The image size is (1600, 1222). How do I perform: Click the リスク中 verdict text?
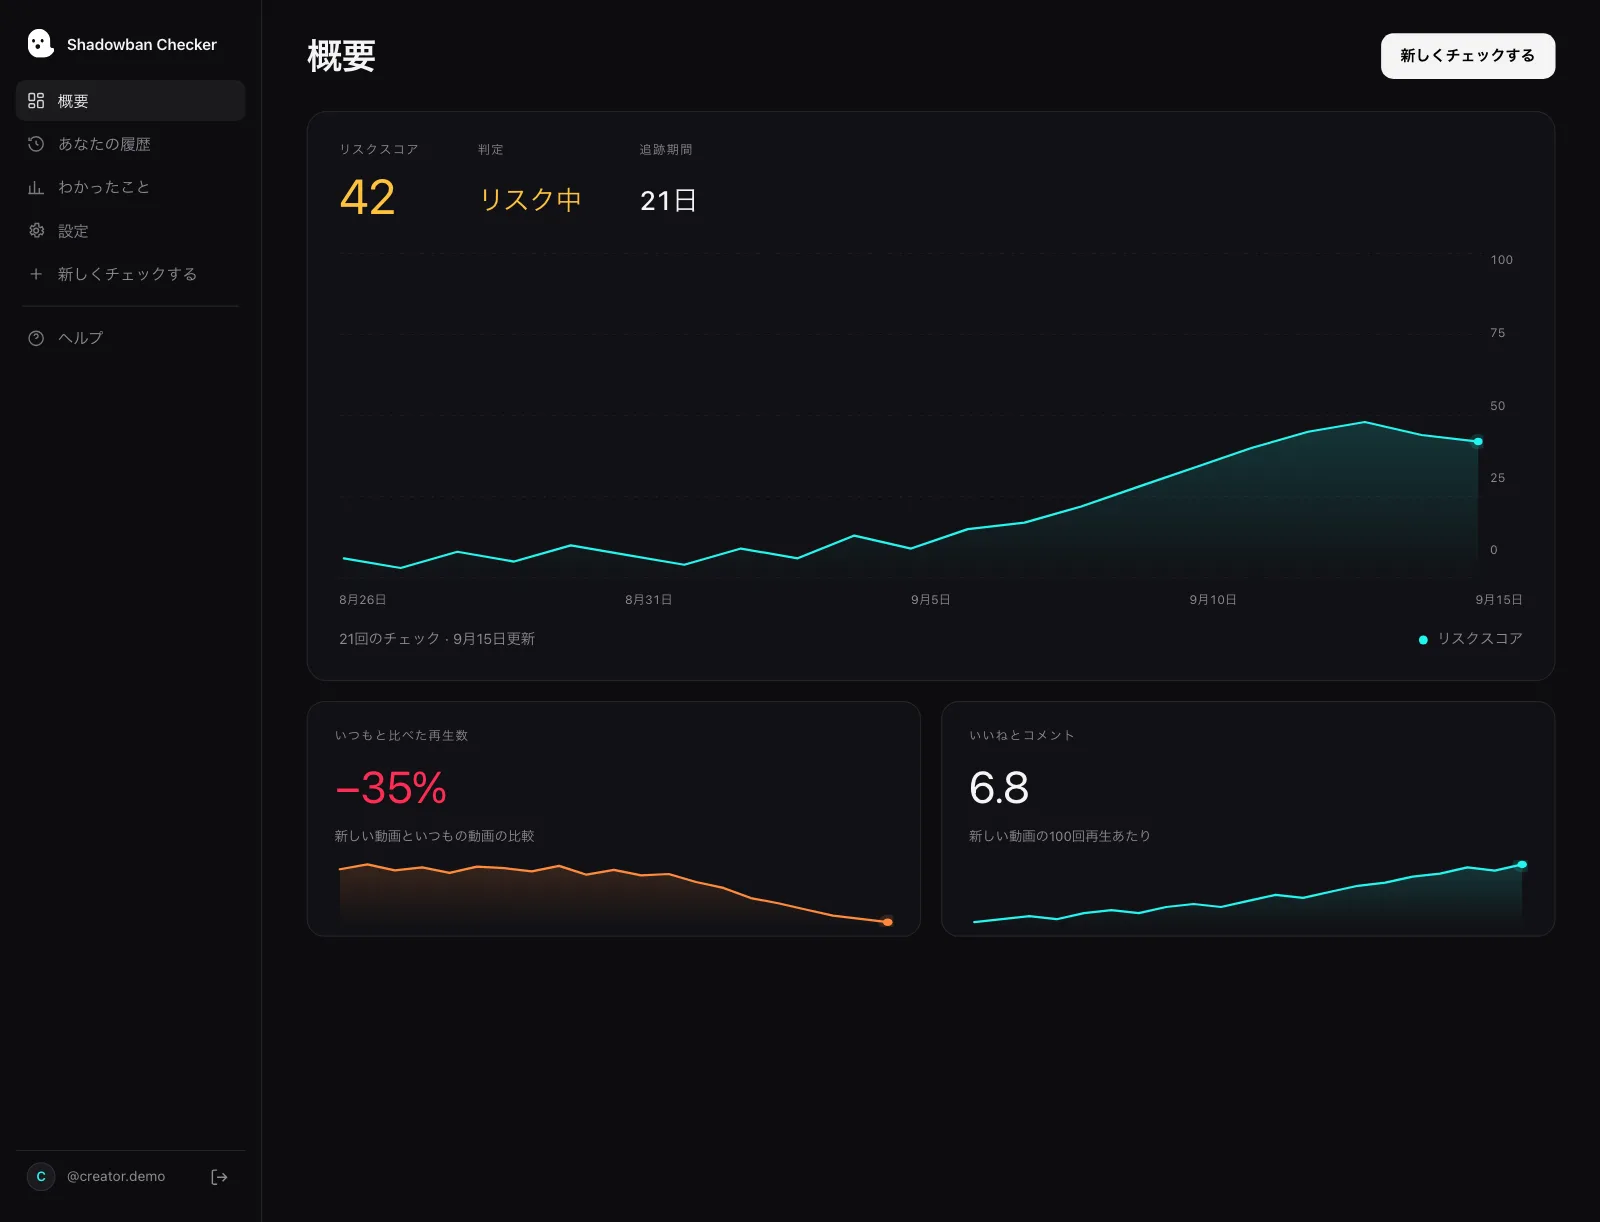[x=530, y=200]
